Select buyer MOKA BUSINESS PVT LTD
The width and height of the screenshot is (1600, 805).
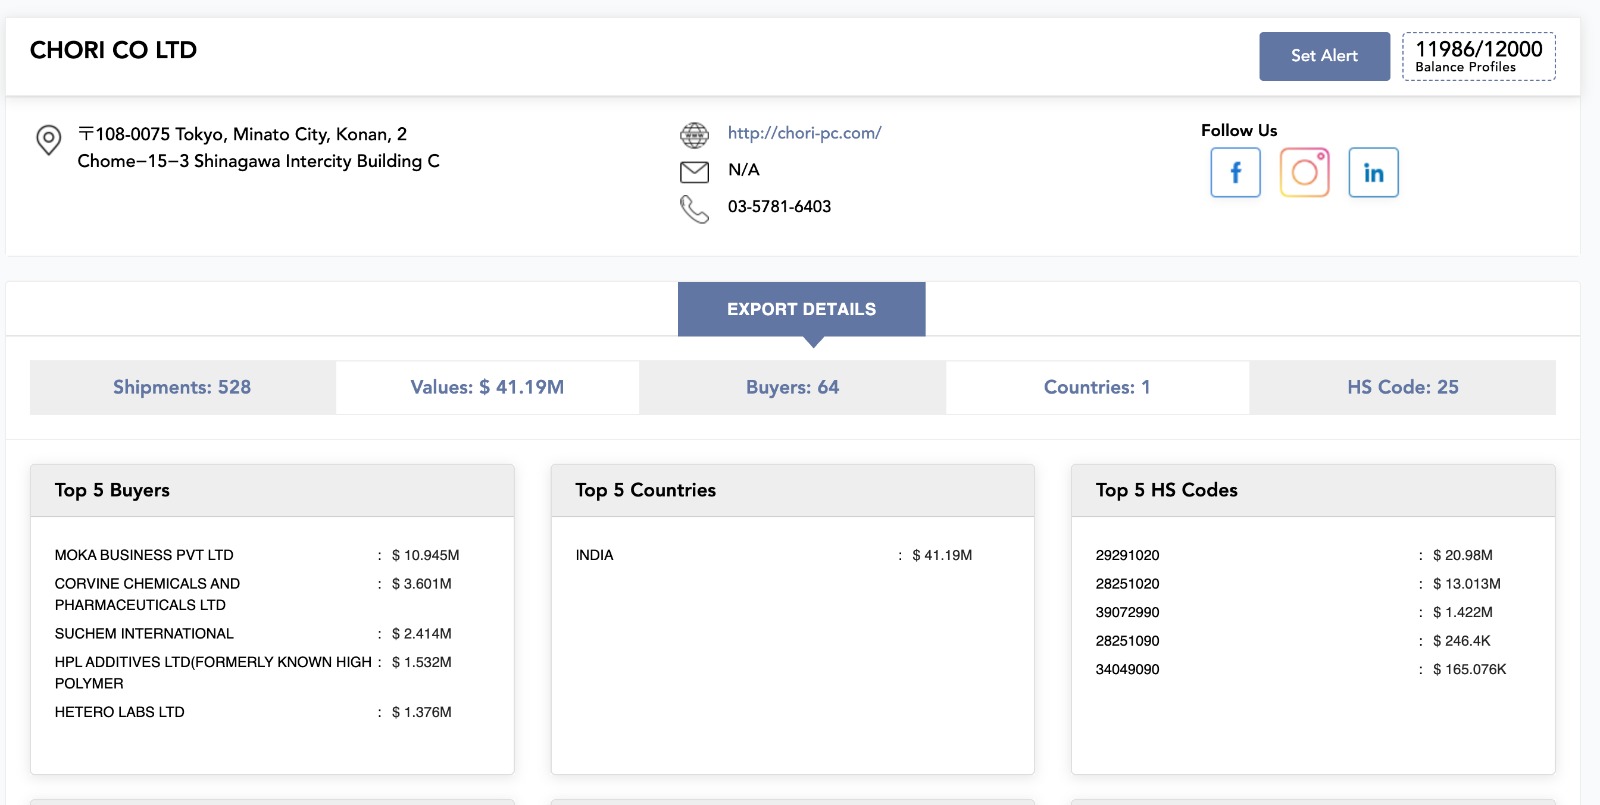[144, 555]
